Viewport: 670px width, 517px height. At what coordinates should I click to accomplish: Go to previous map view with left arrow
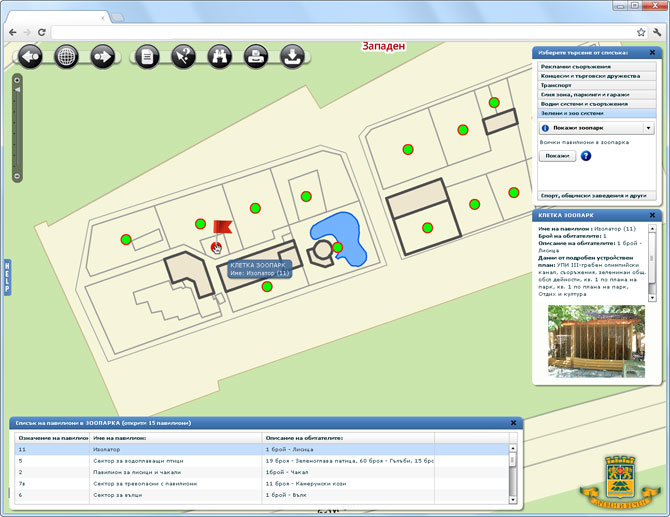pyautogui.click(x=30, y=56)
